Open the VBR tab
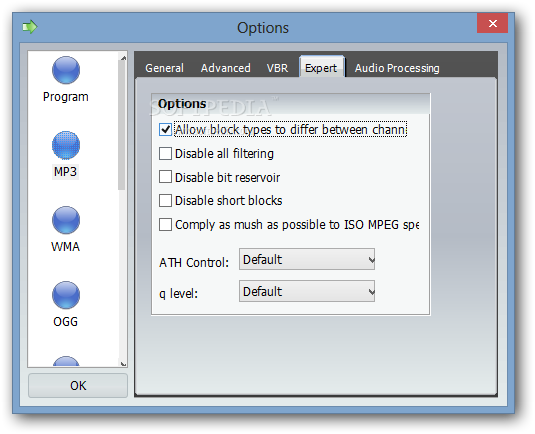The image size is (535, 434). pos(277,68)
